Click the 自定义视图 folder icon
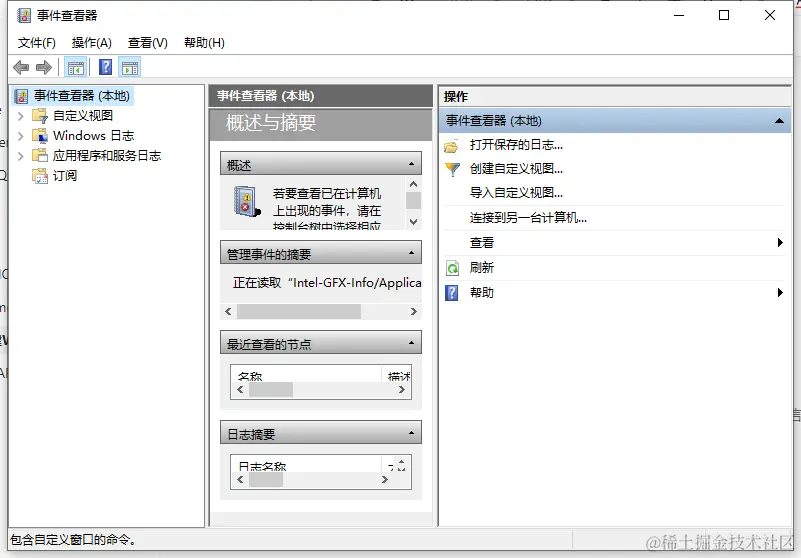 pos(39,116)
